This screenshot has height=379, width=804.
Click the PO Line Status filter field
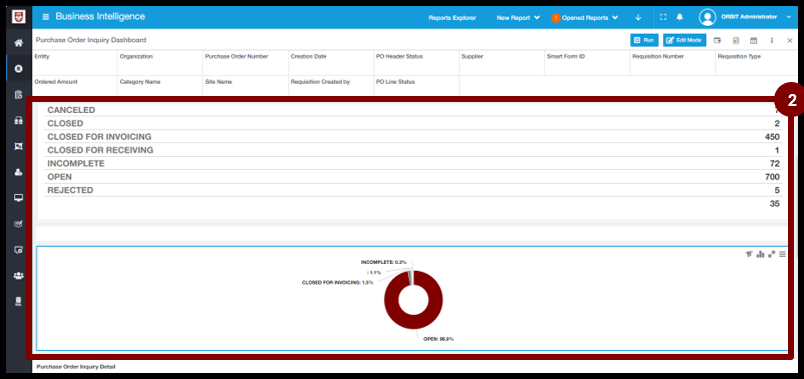(x=416, y=86)
